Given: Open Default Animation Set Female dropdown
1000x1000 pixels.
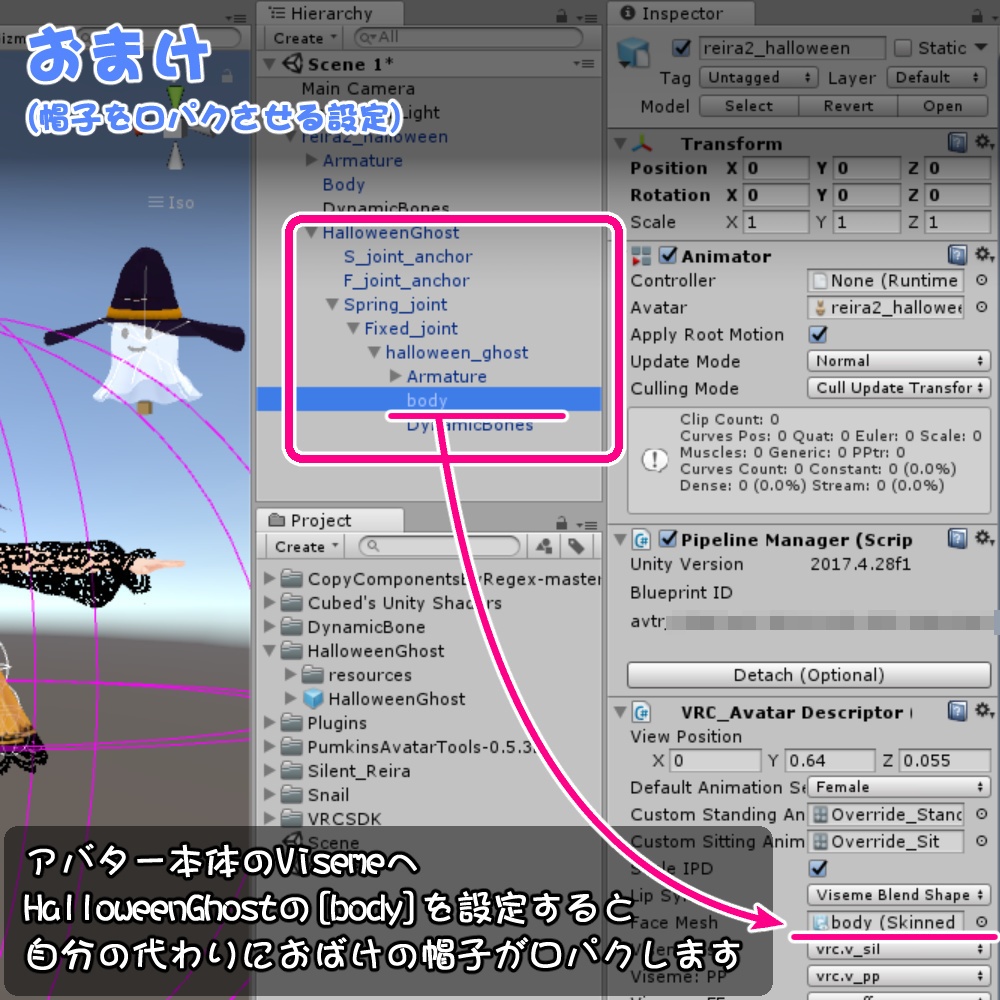Looking at the screenshot, I should pyautogui.click(x=898, y=786).
